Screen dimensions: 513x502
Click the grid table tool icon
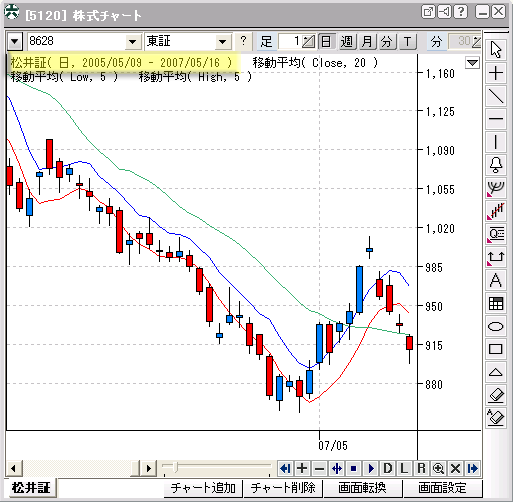pos(496,303)
